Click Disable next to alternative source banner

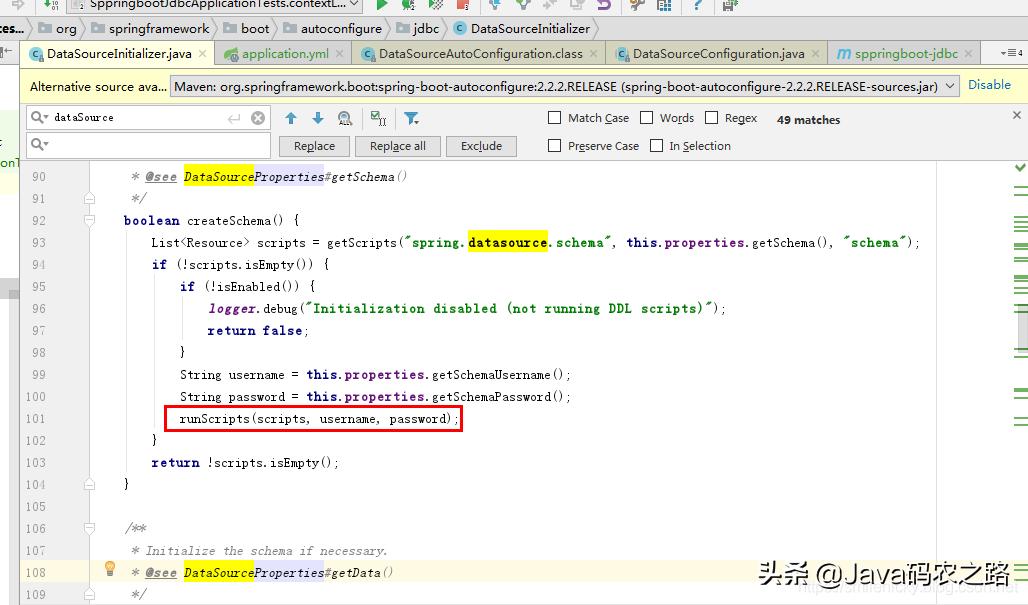pyautogui.click(x=989, y=85)
